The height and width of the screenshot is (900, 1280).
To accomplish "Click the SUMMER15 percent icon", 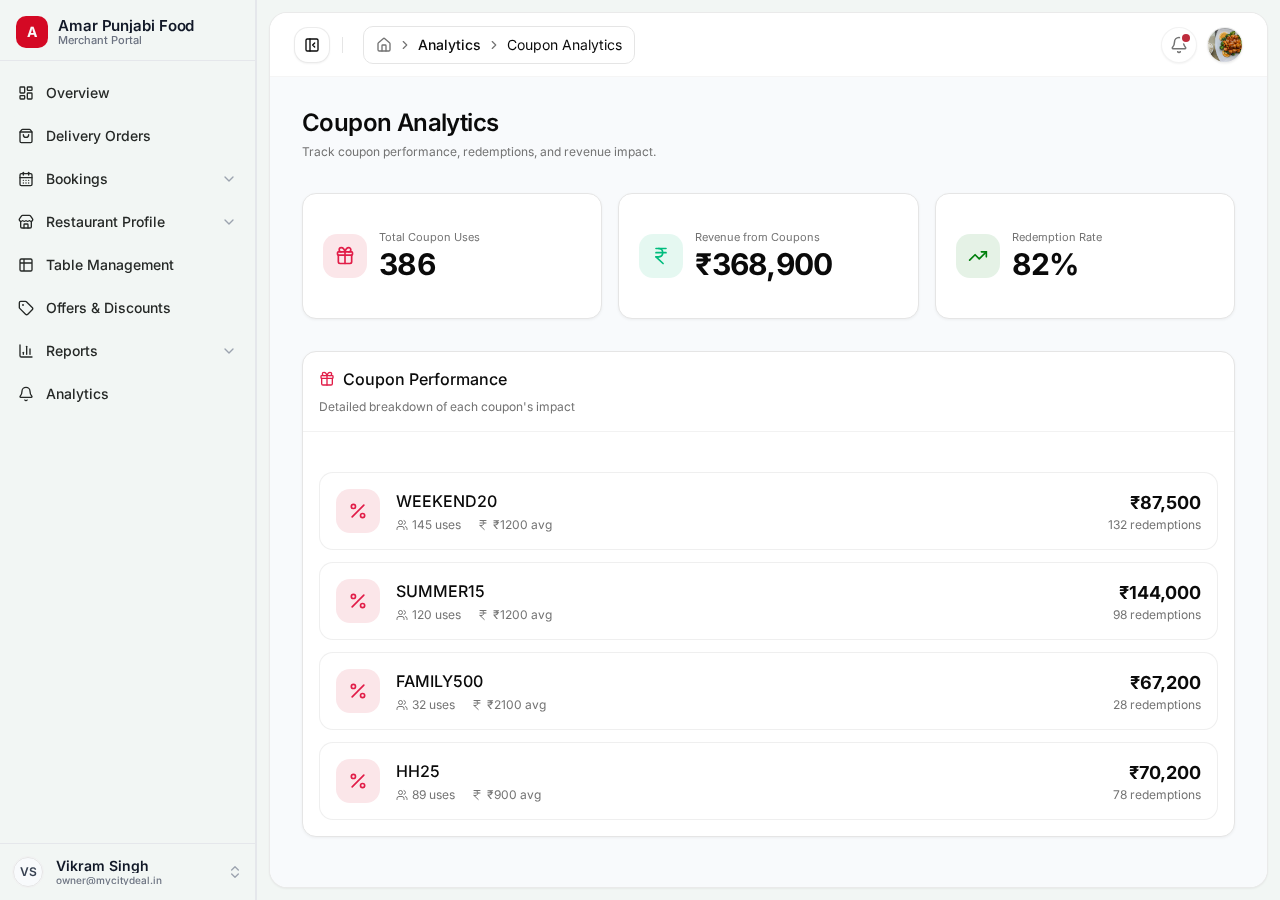I will 358,601.
